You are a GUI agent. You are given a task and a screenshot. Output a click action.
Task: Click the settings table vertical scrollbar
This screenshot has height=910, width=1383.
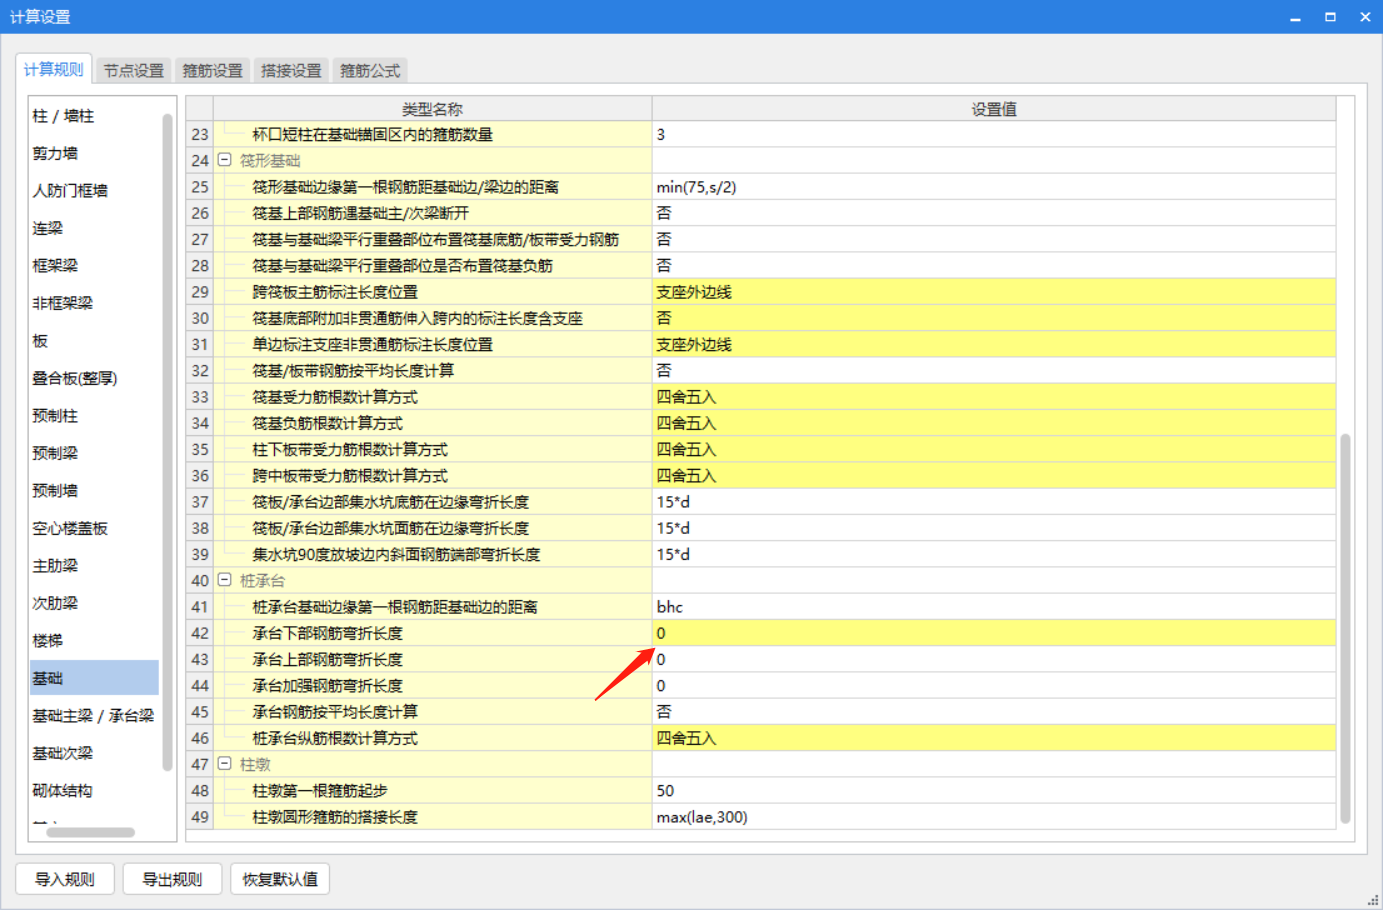pos(1346,628)
